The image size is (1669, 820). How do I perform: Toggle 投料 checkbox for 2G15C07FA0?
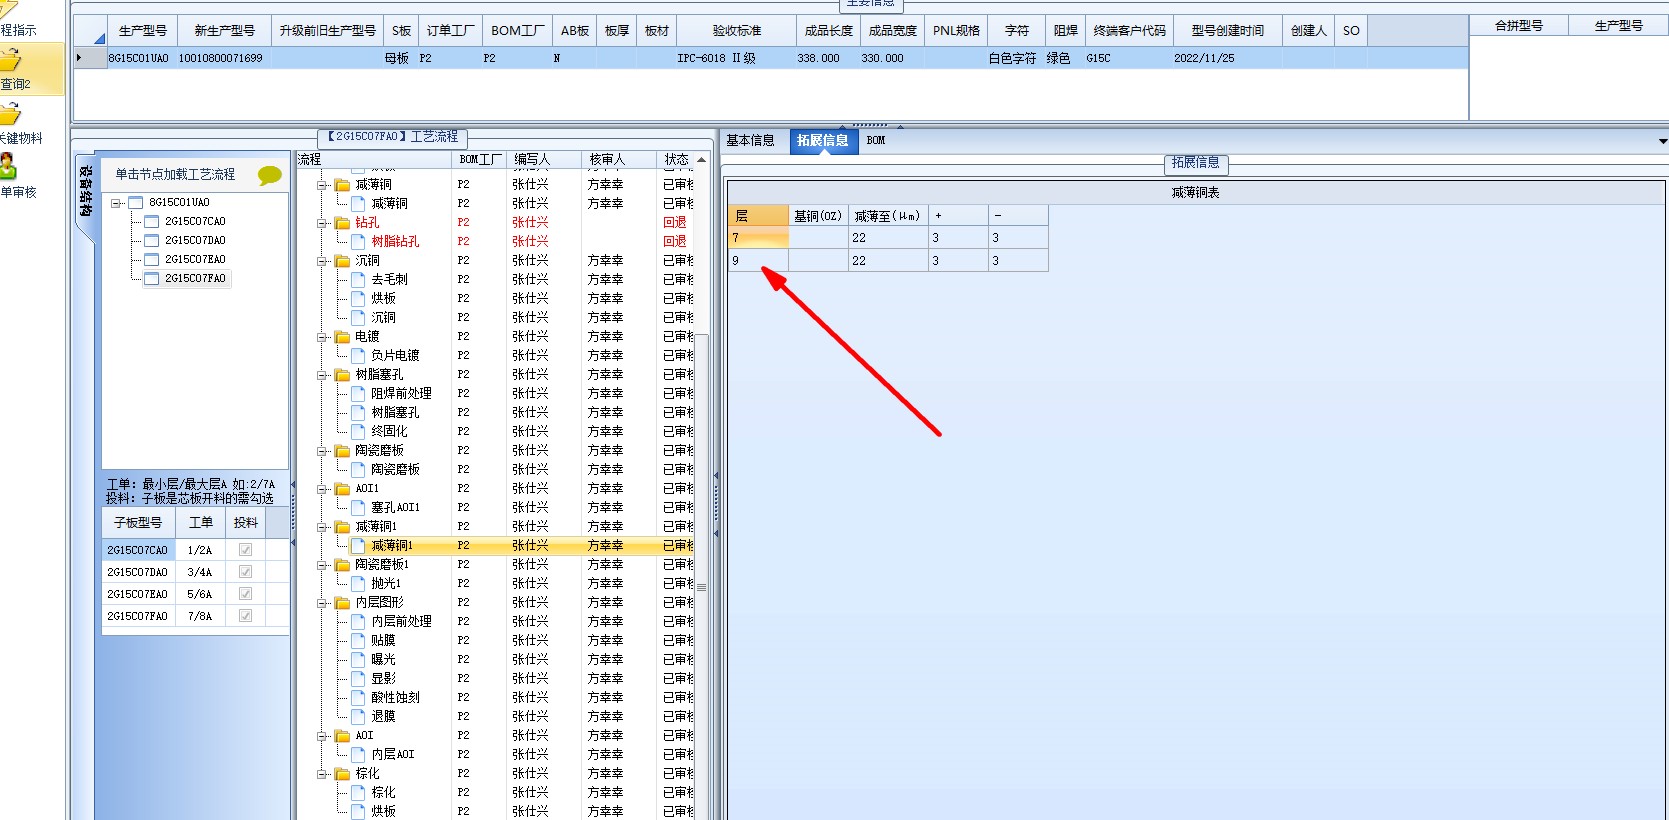[x=245, y=616]
